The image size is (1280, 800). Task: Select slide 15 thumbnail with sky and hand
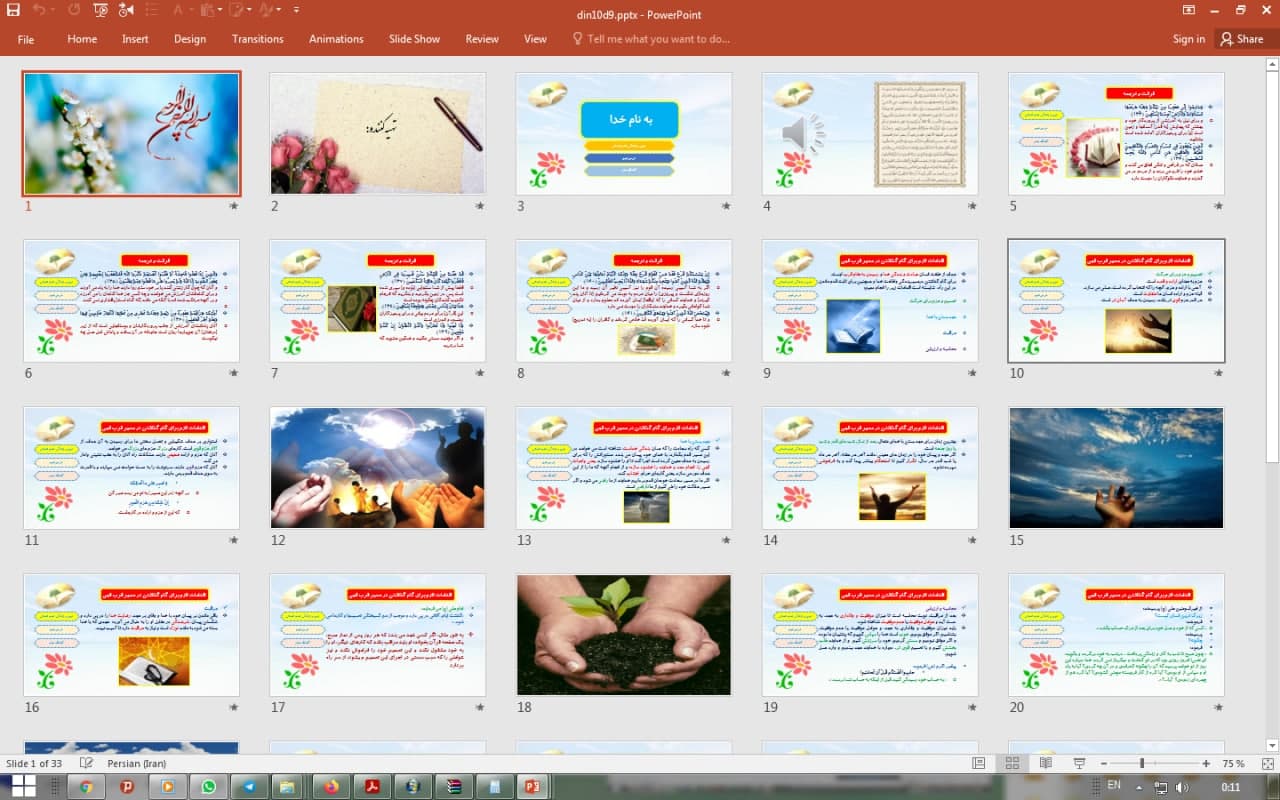coord(1116,467)
